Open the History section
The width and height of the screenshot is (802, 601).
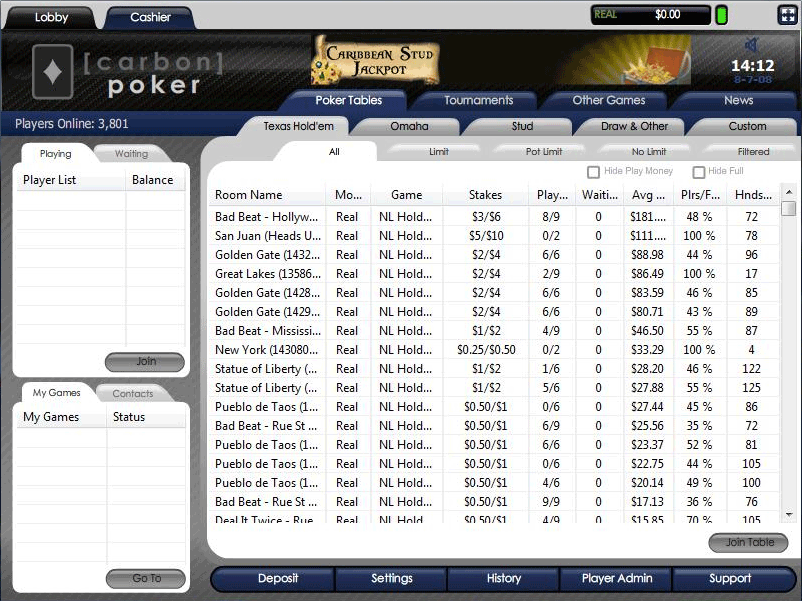504,578
